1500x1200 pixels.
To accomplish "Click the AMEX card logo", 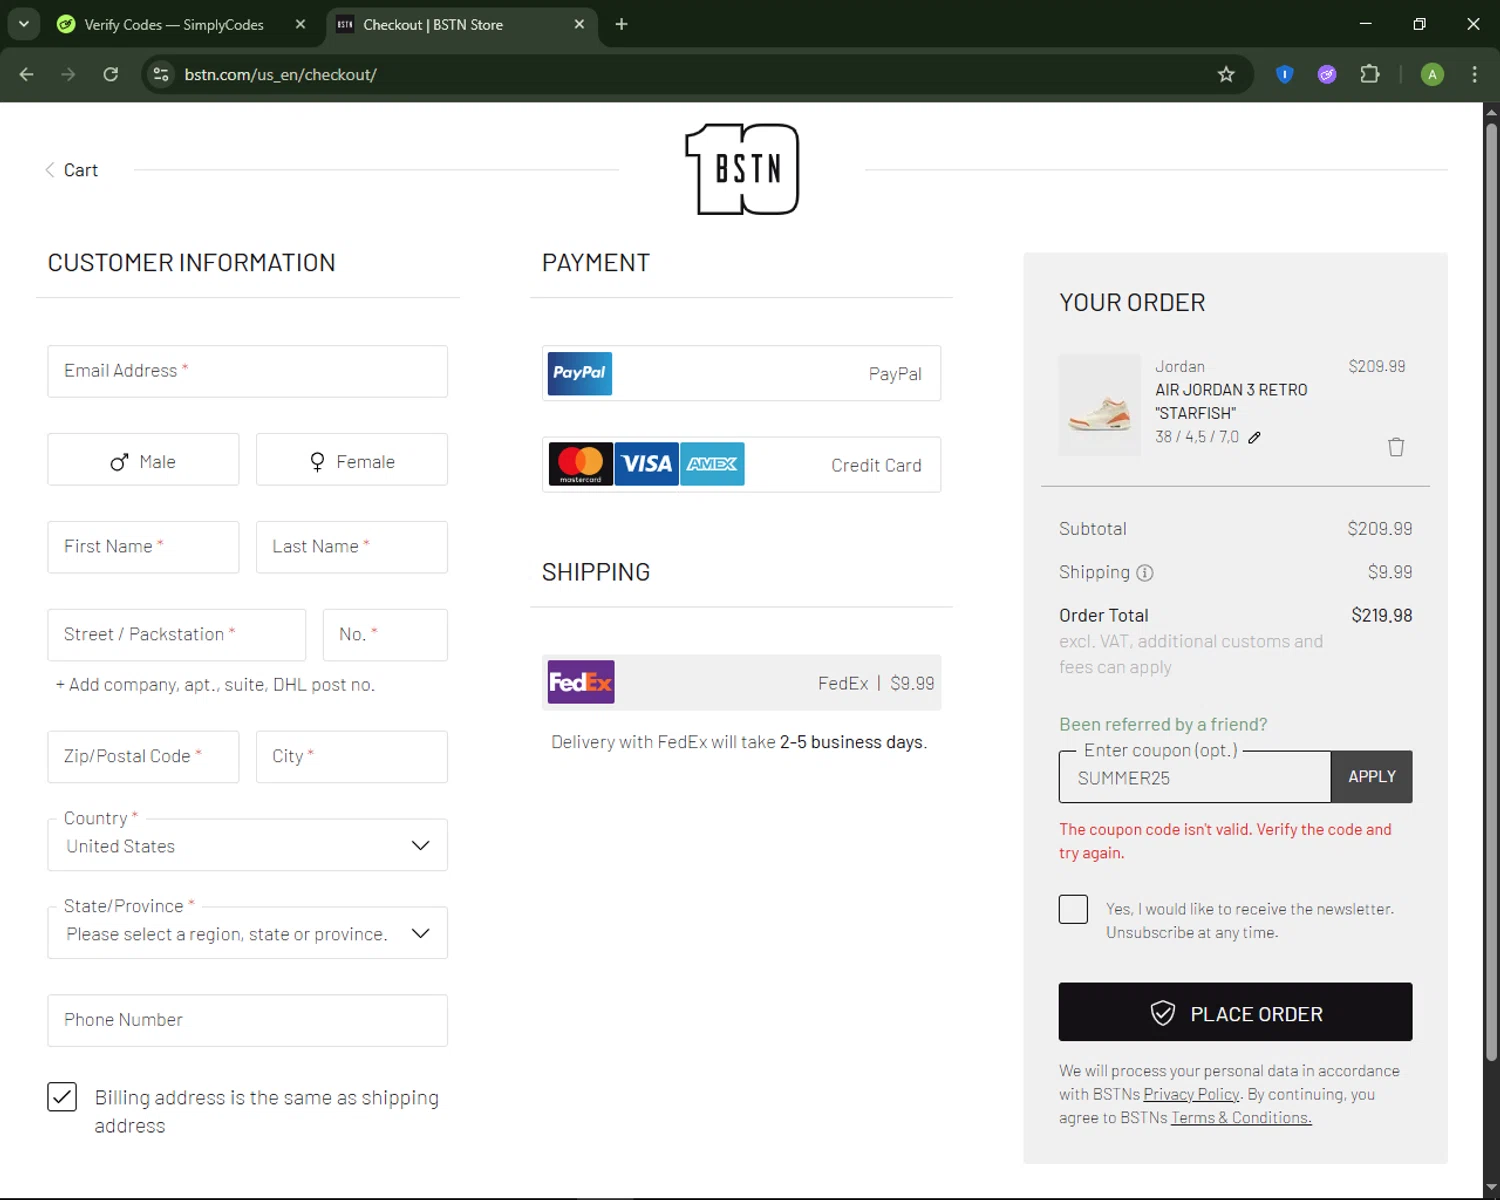I will (x=712, y=464).
